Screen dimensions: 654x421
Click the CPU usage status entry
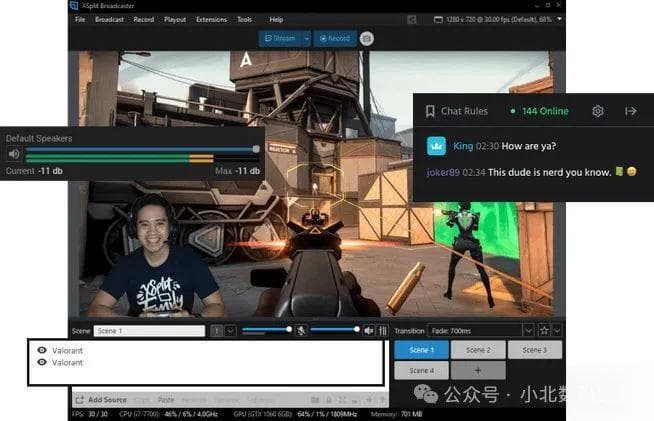tap(169, 414)
